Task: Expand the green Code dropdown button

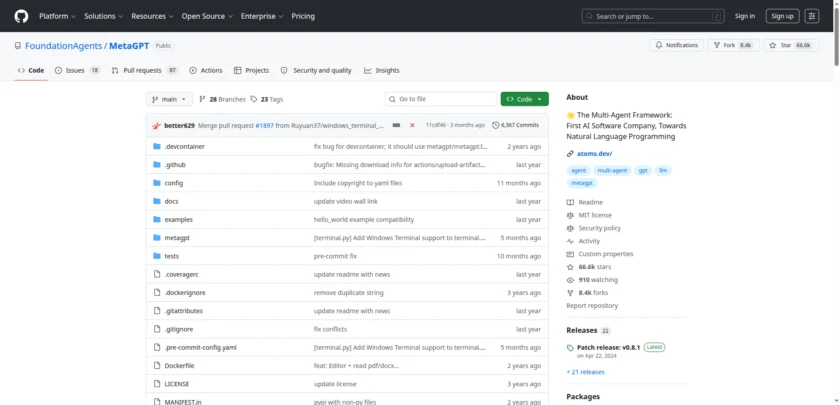Action: point(524,99)
